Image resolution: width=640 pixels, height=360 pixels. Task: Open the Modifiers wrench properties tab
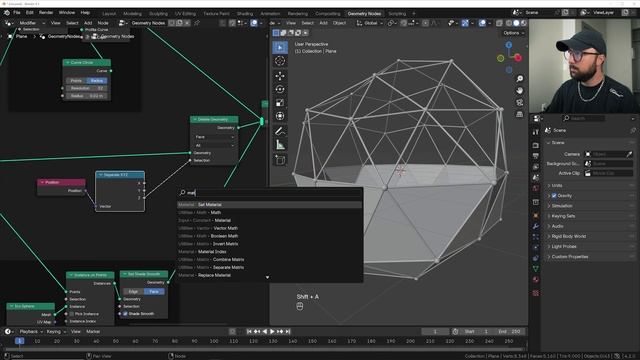click(536, 226)
